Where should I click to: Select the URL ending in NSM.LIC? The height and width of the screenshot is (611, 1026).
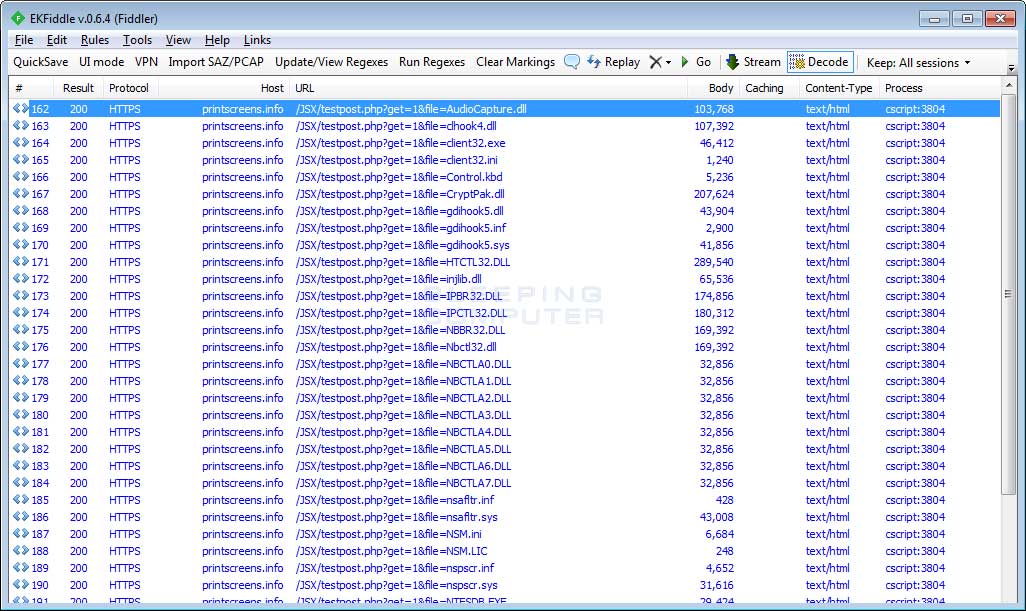click(x=391, y=551)
